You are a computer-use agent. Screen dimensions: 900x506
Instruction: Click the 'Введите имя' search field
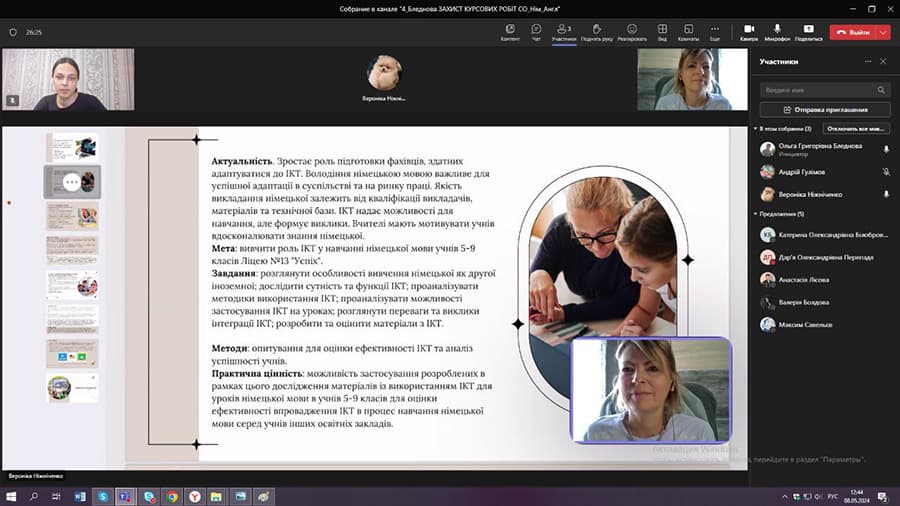(x=824, y=89)
